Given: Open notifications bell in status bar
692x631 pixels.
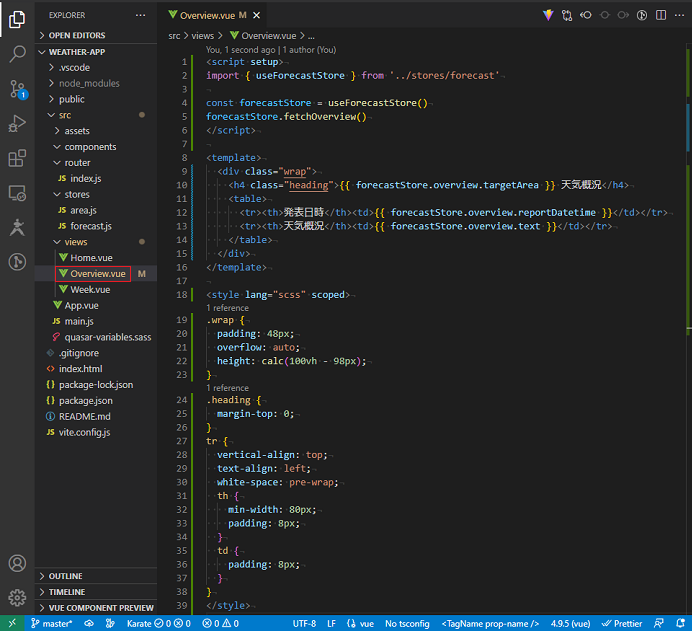Looking at the screenshot, I should (680, 623).
